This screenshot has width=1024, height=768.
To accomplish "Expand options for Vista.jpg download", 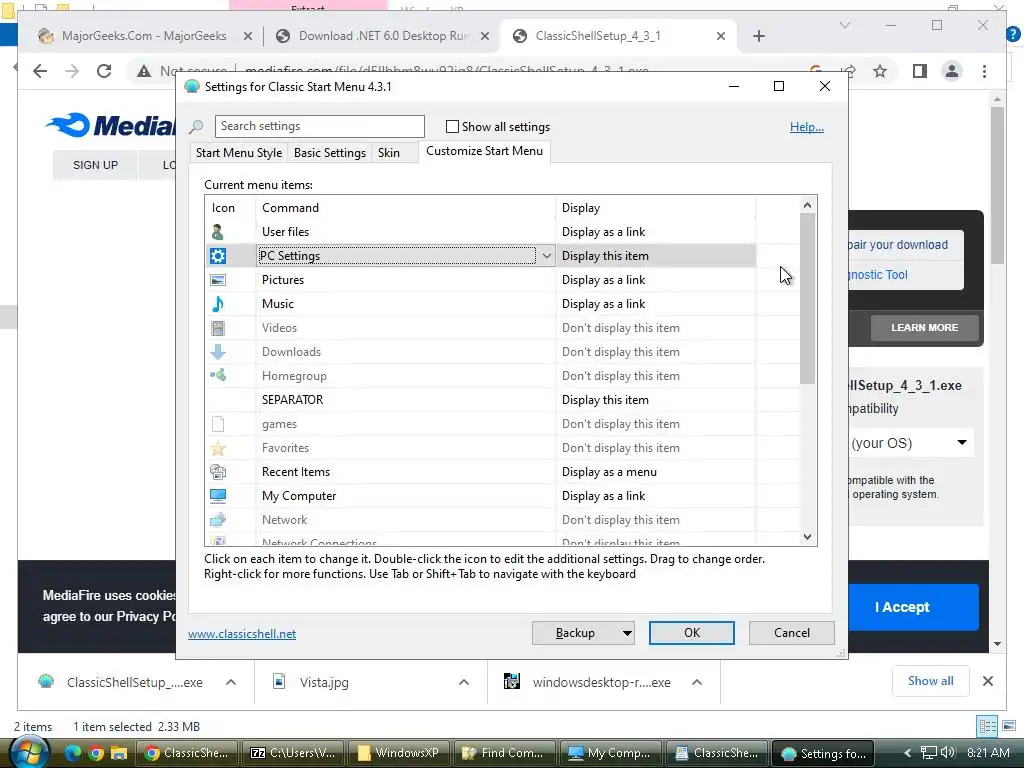I will (464, 682).
